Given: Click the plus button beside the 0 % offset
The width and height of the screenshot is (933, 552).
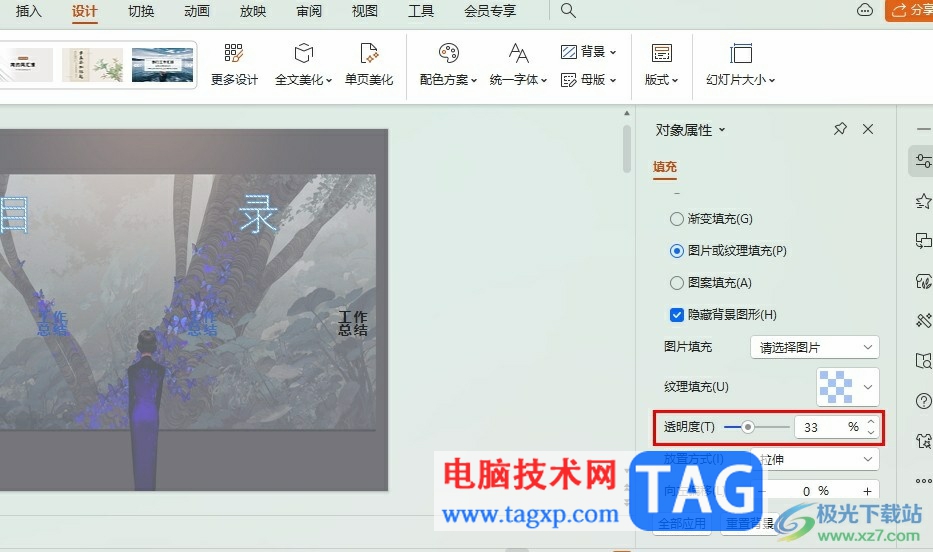Looking at the screenshot, I should point(868,491).
